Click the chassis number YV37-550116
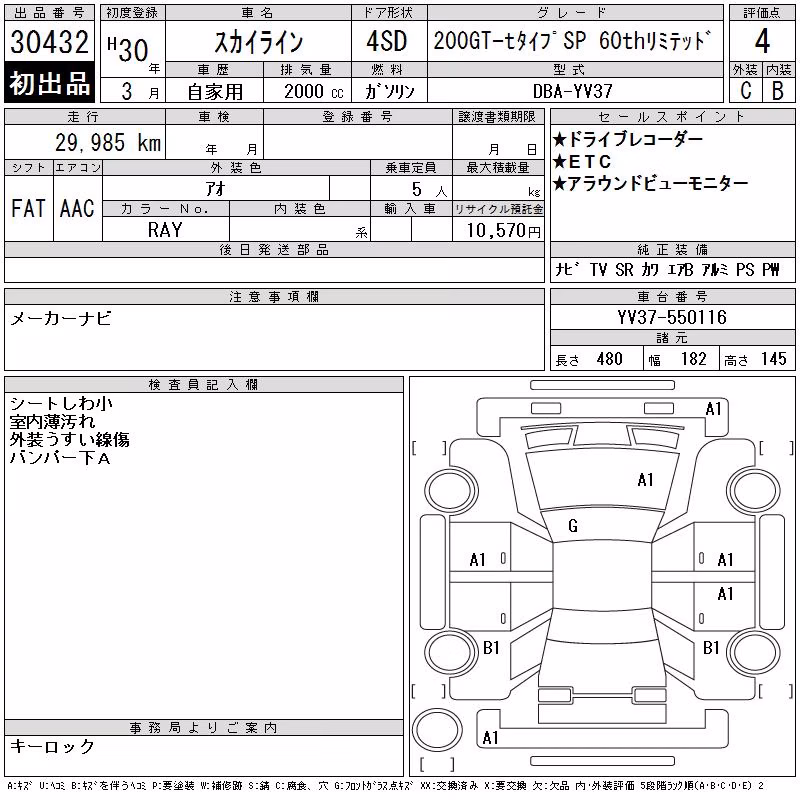Image resolution: width=800 pixels, height=800 pixels. [672, 317]
